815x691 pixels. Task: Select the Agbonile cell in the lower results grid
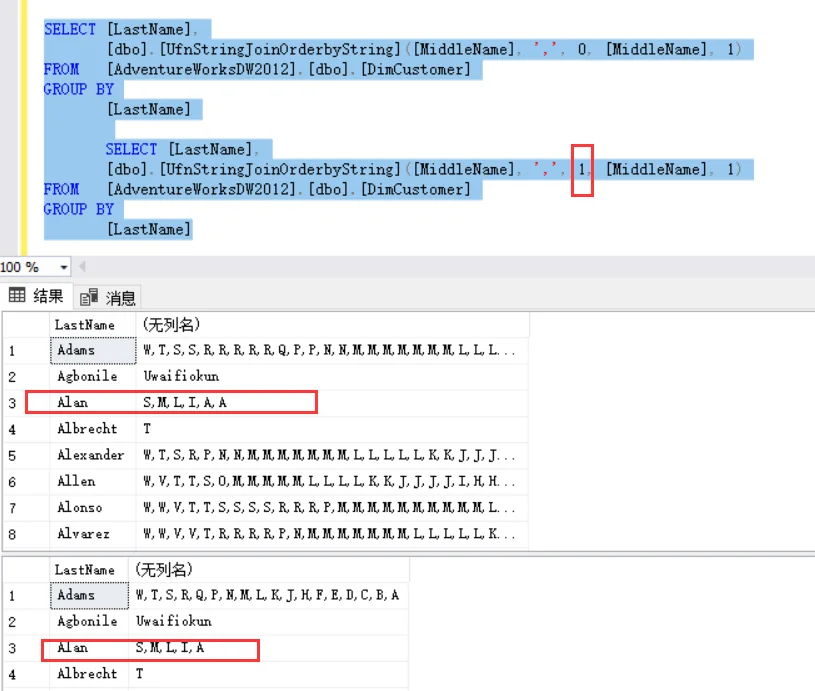point(89,621)
